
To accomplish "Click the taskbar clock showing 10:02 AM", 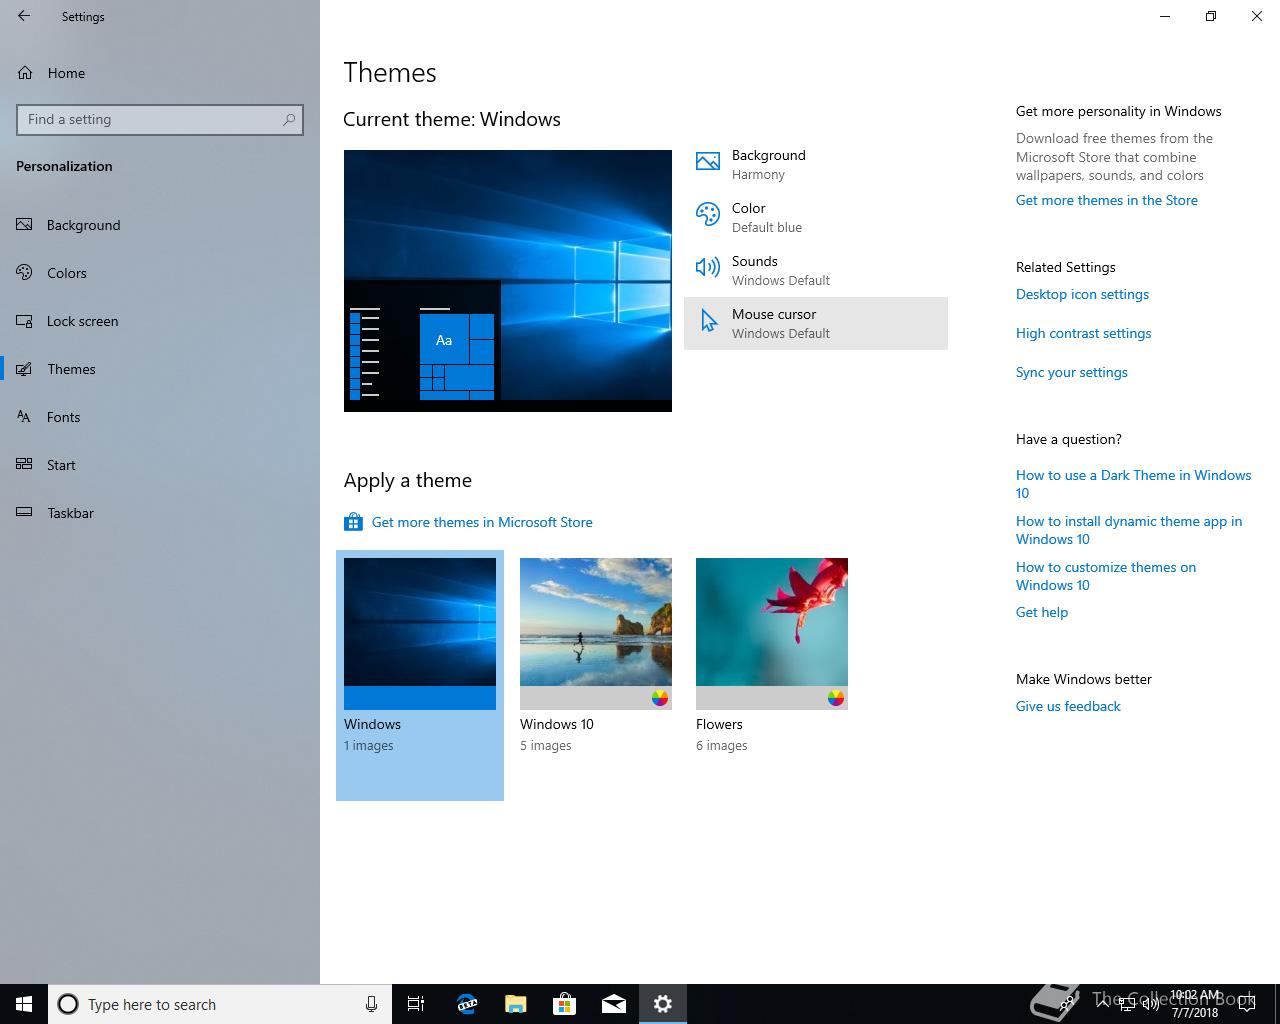I will coord(1195,1004).
